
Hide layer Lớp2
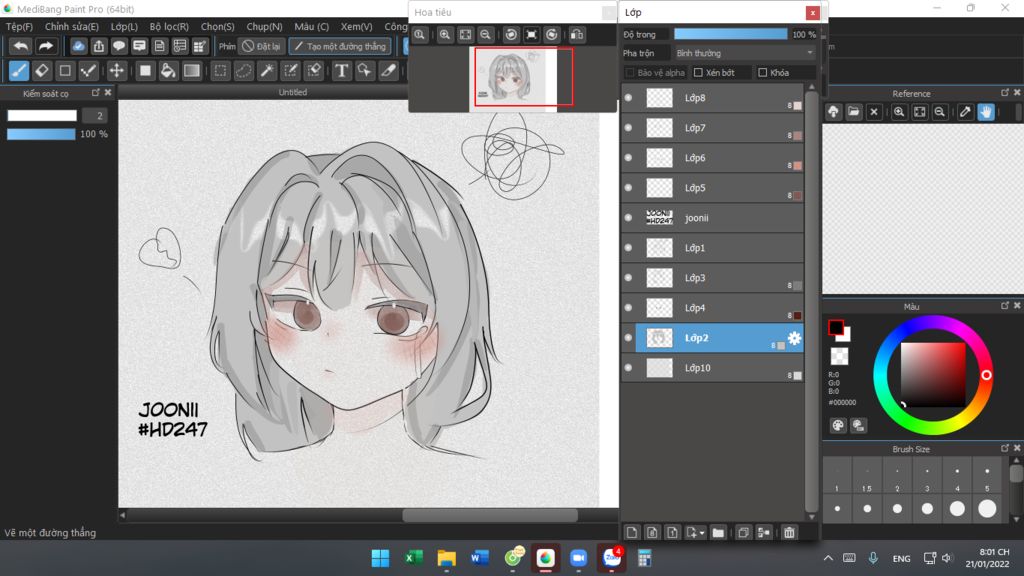click(x=629, y=338)
